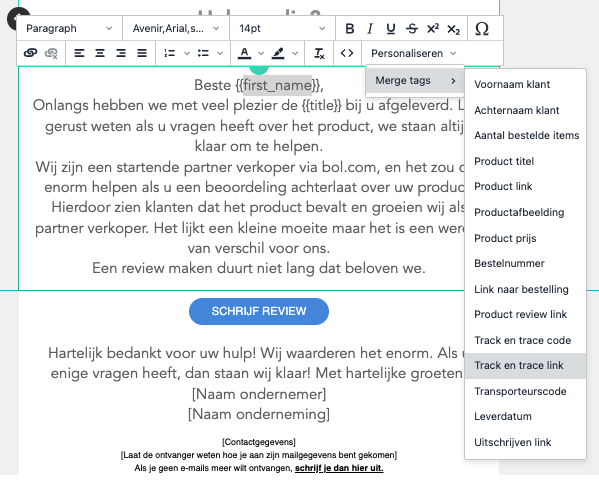Insert Achternaam klant merge tag
Image resolution: width=599 pixels, height=483 pixels.
click(x=525, y=110)
